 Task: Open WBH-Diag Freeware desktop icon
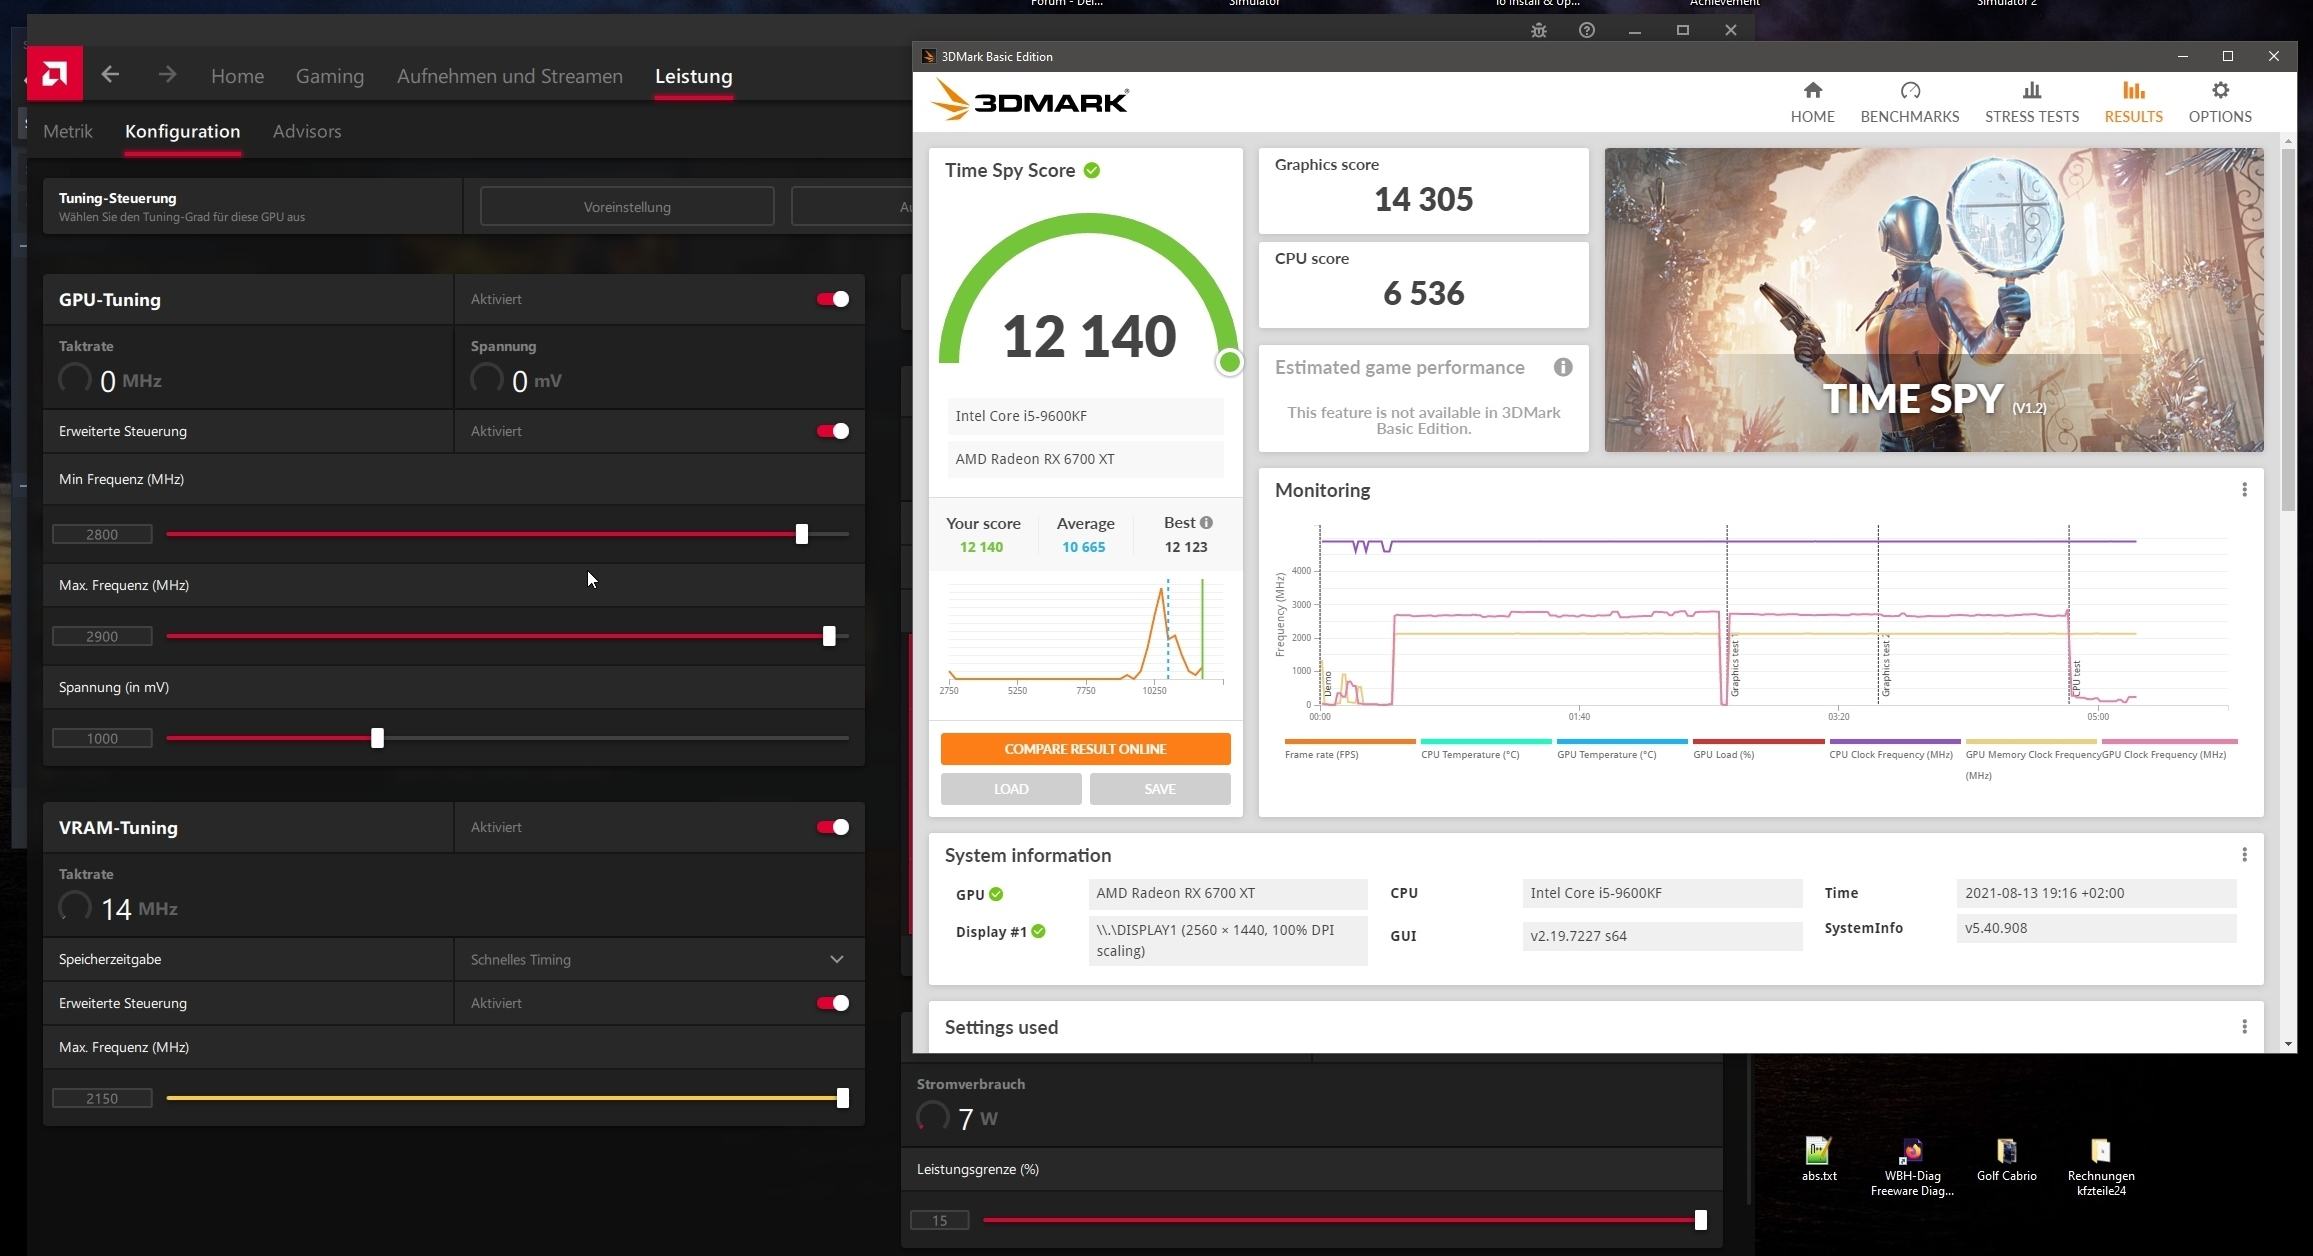coord(1912,1150)
